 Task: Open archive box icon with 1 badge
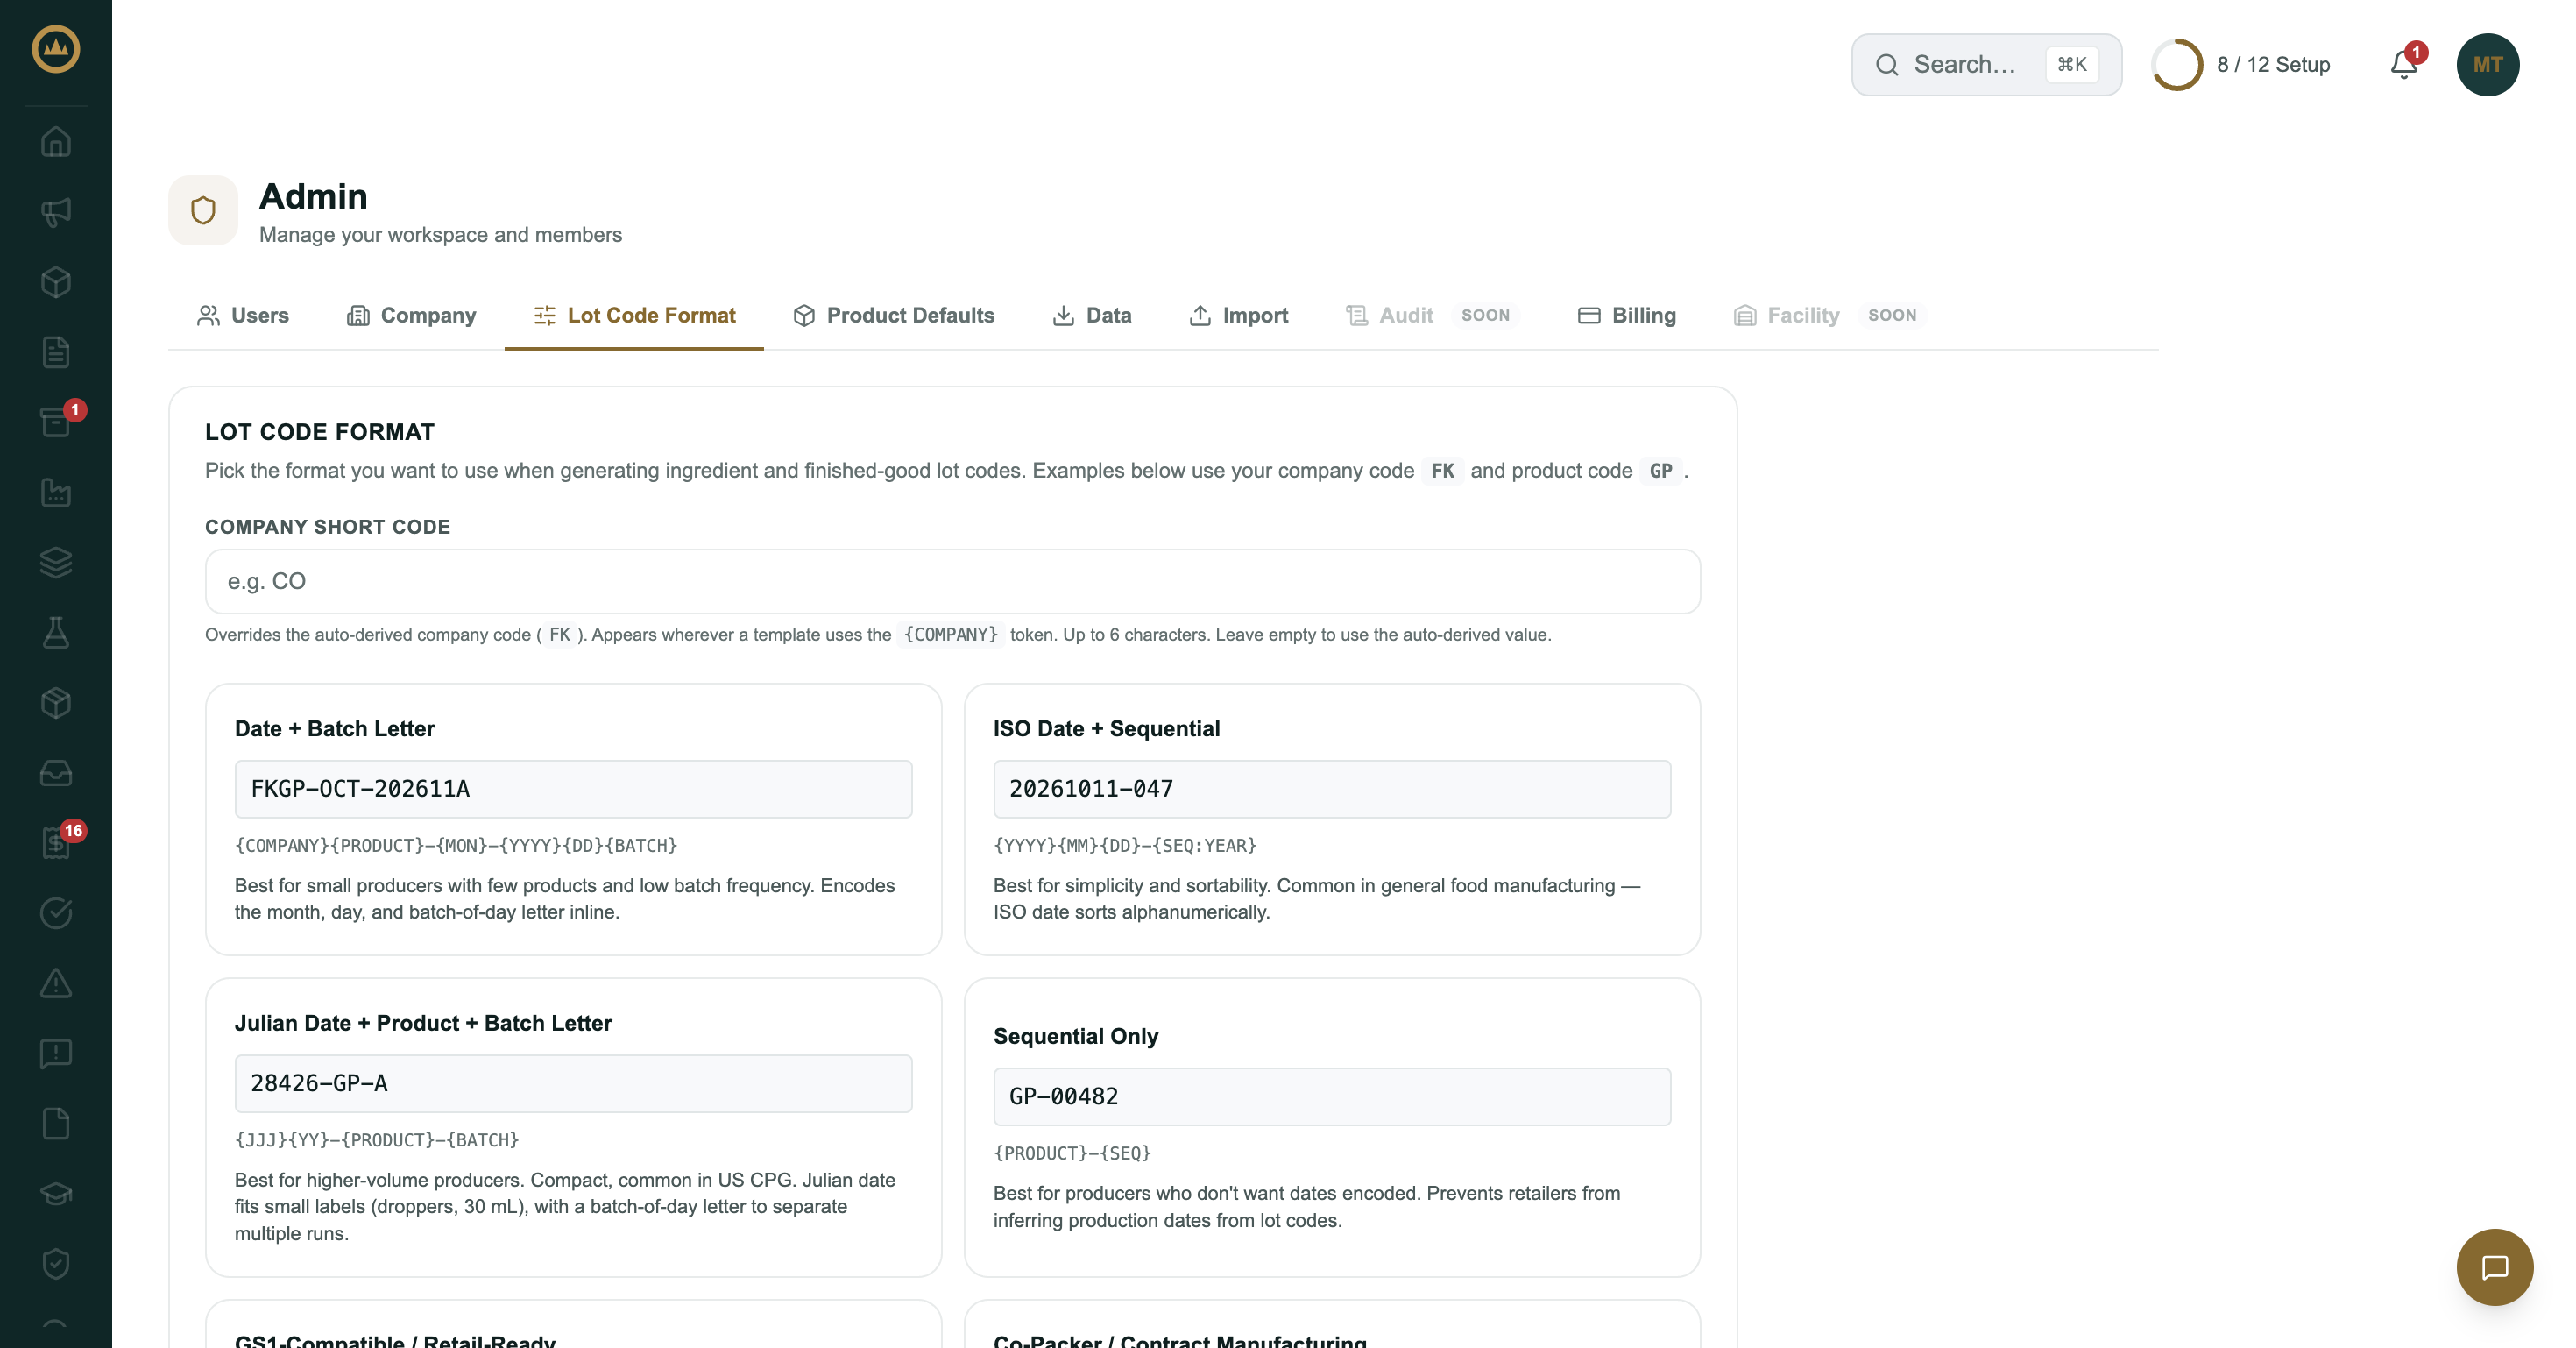pyautogui.click(x=56, y=422)
